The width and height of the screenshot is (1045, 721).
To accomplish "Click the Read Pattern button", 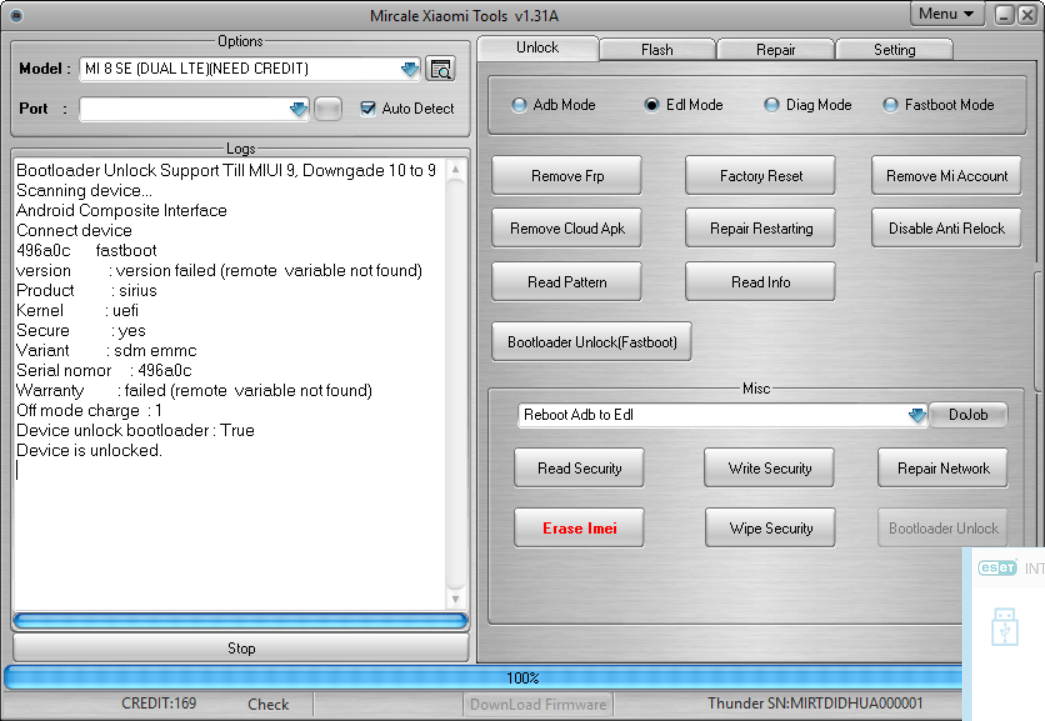I will tap(567, 282).
